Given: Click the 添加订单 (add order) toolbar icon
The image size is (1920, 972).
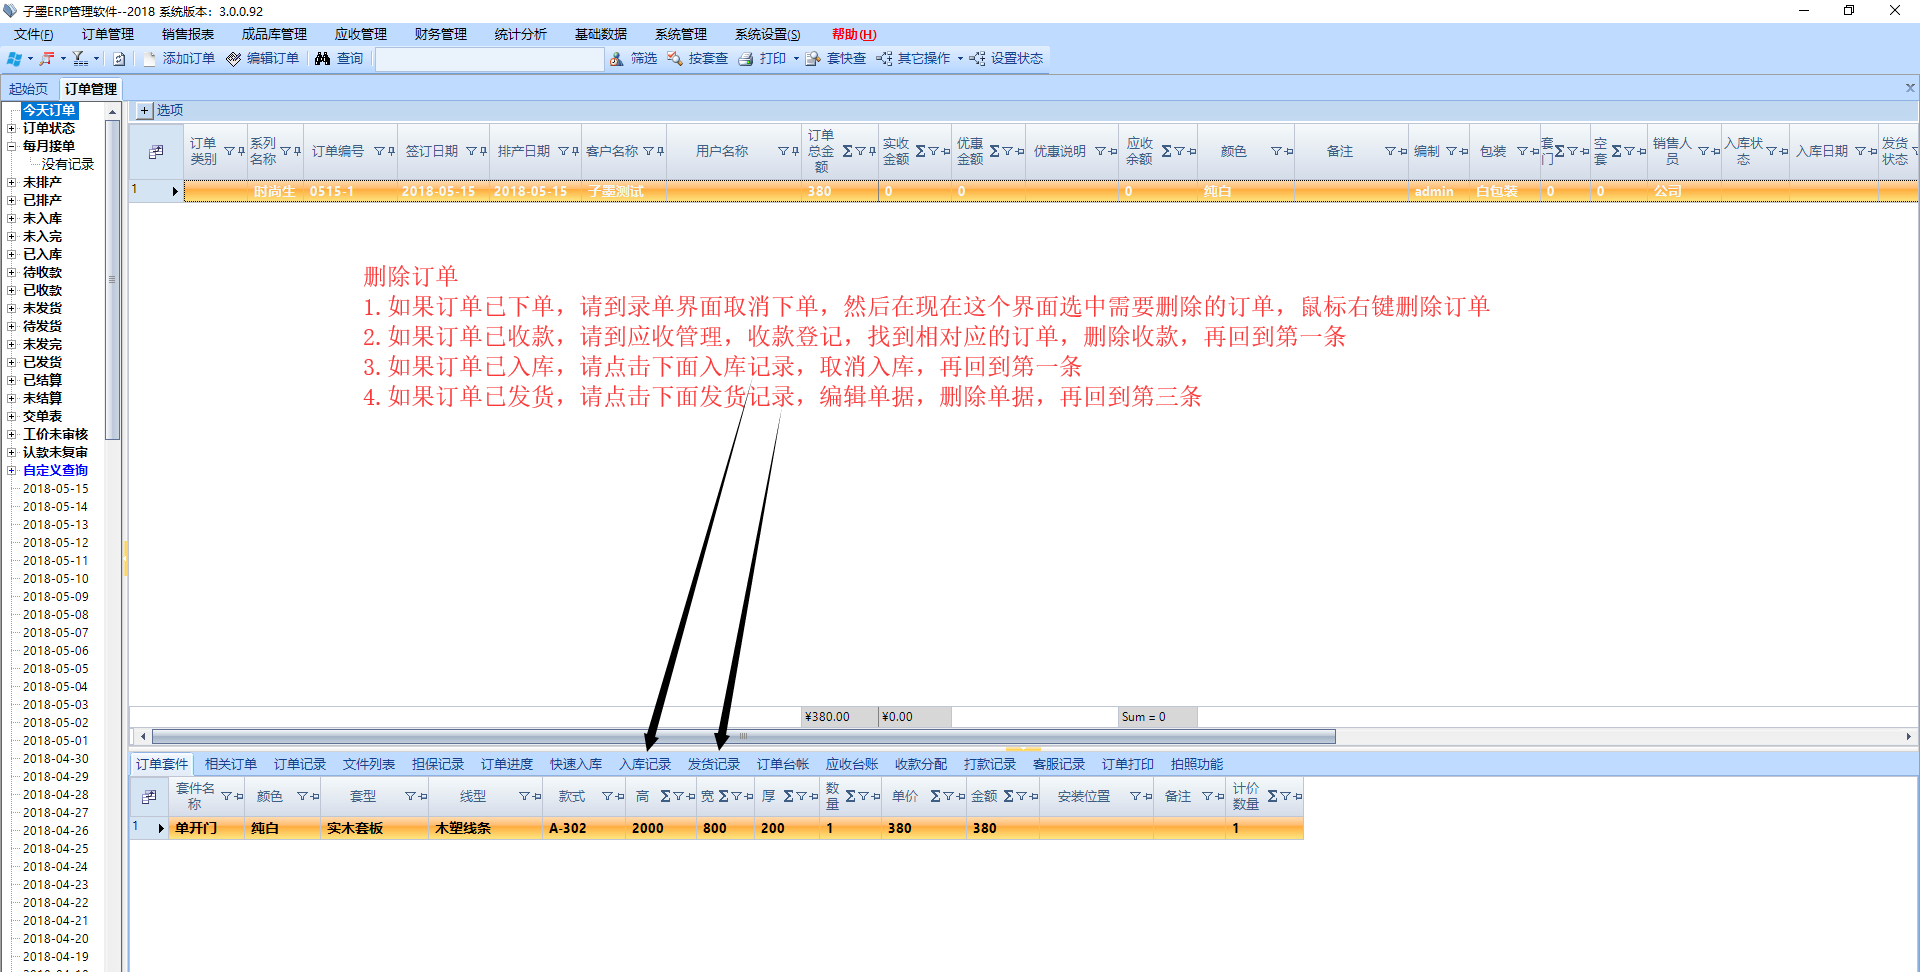Looking at the screenshot, I should pos(150,59).
